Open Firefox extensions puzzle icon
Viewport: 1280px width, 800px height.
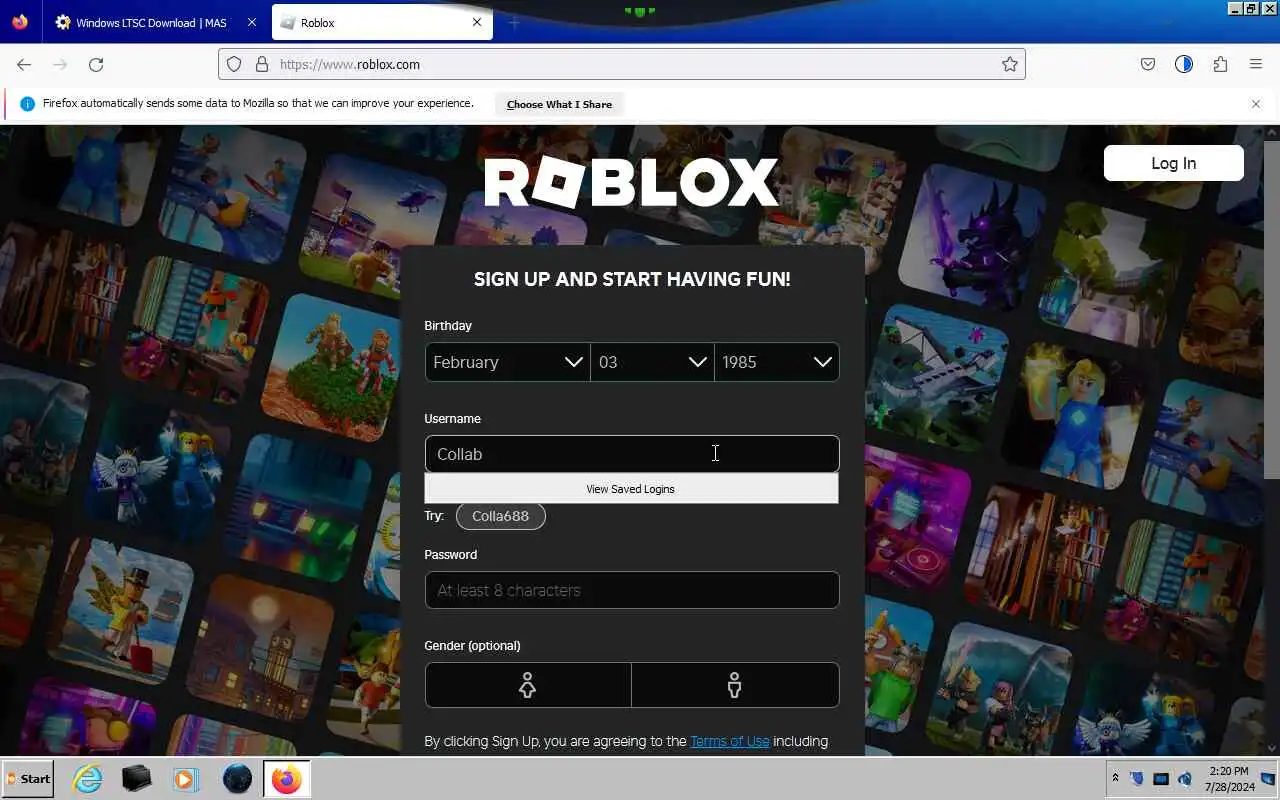tap(1220, 64)
